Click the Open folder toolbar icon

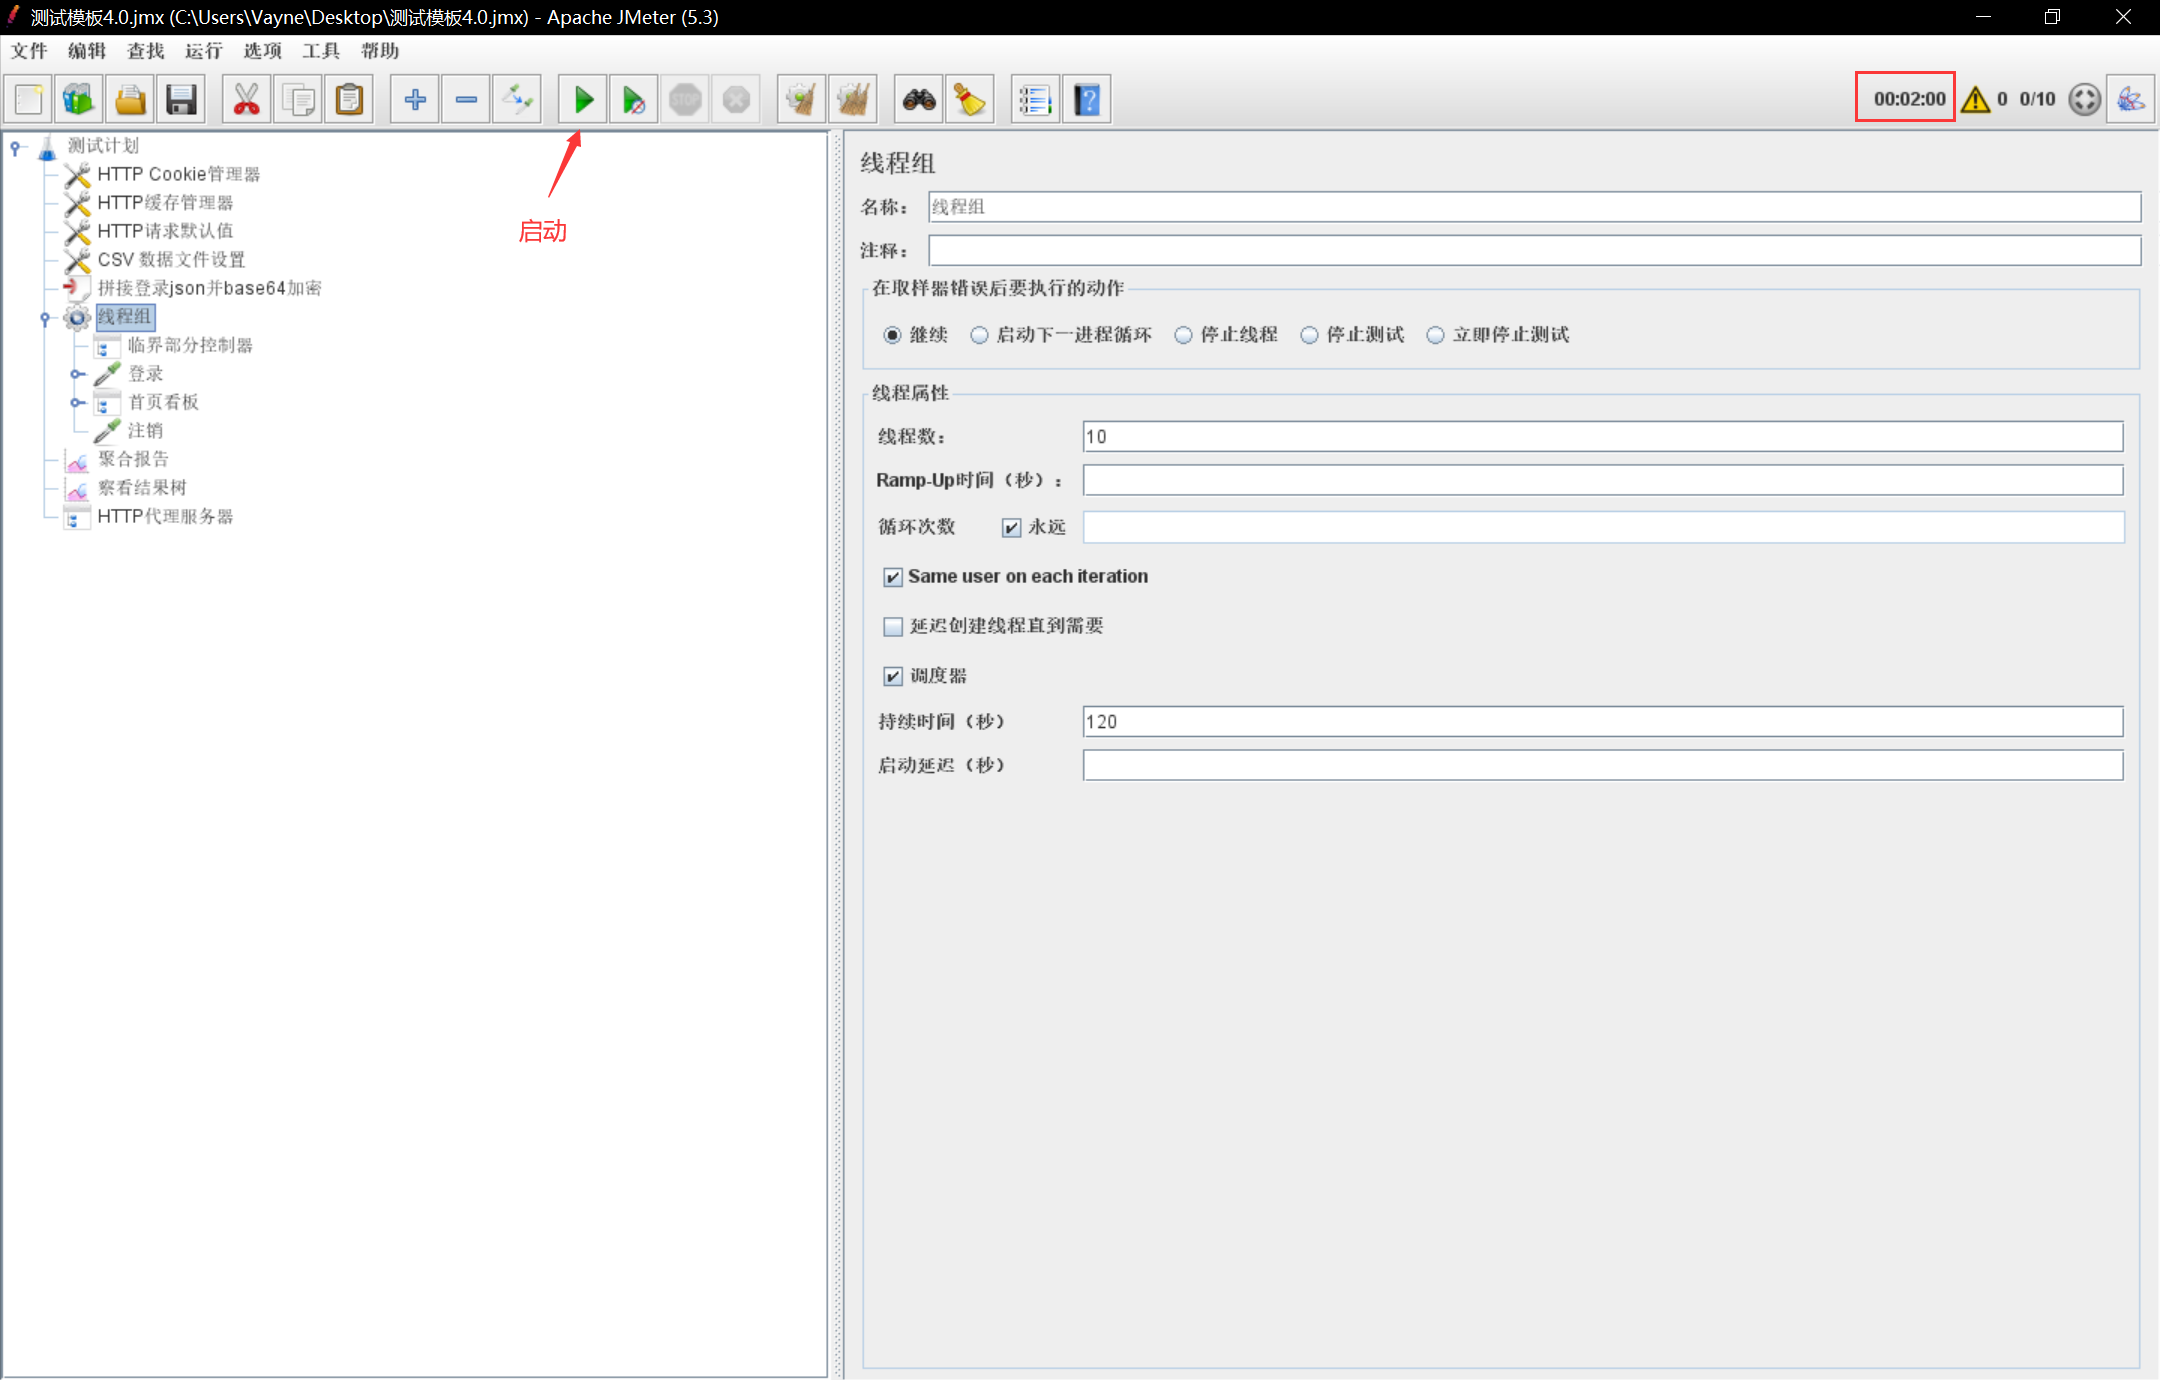[x=130, y=99]
